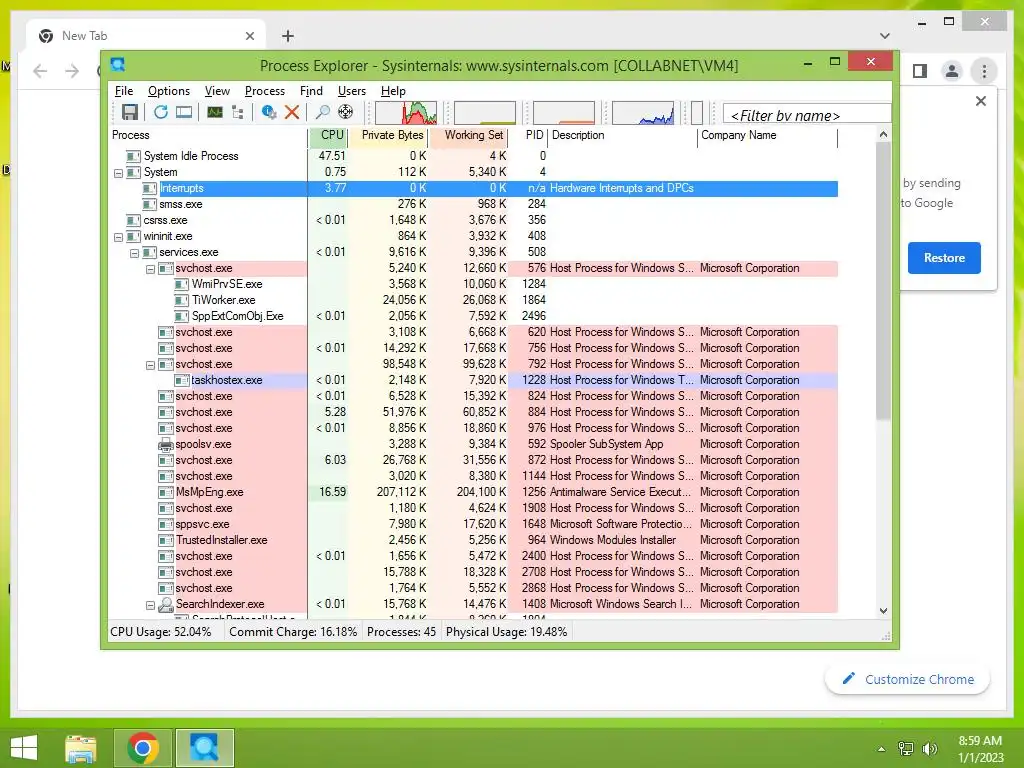Sort by the PID column header
The width and height of the screenshot is (1024, 768).
coord(529,135)
